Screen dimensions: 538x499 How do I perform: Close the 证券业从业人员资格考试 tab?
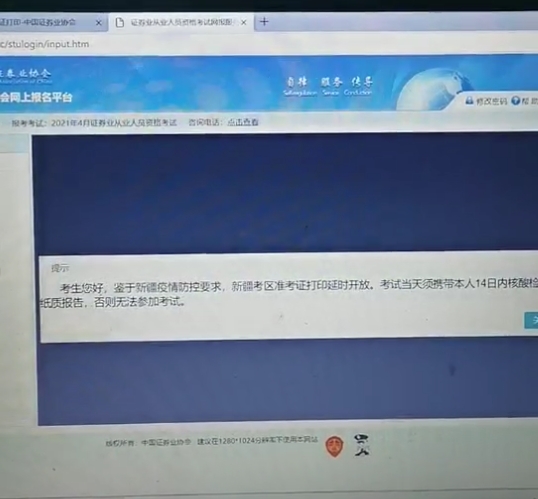tap(244, 23)
